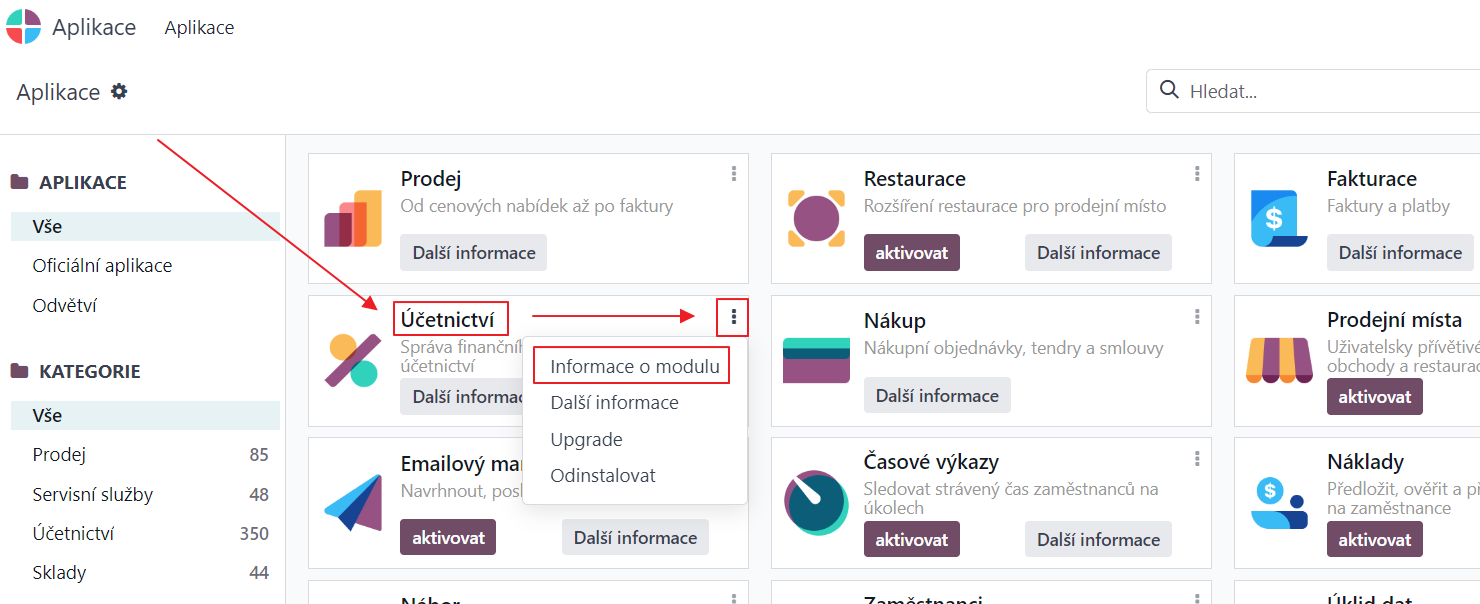The height and width of the screenshot is (604, 1480).
Task: Open the Účetnictví card three-dot menu
Action: [x=734, y=317]
